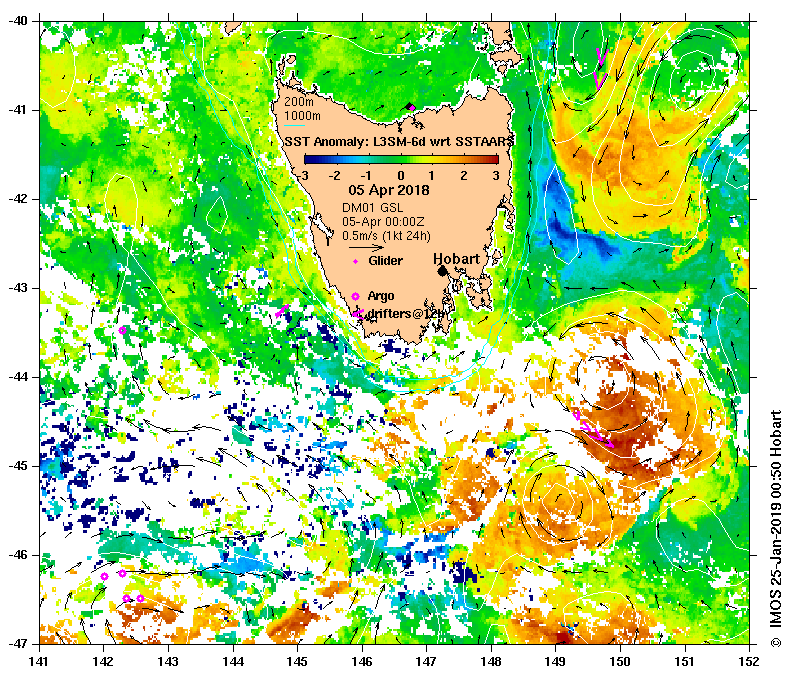
Task: Click the 'SST Anomaly: L3SM-6d wrt SSTAARS' title
Action: pyautogui.click(x=399, y=141)
